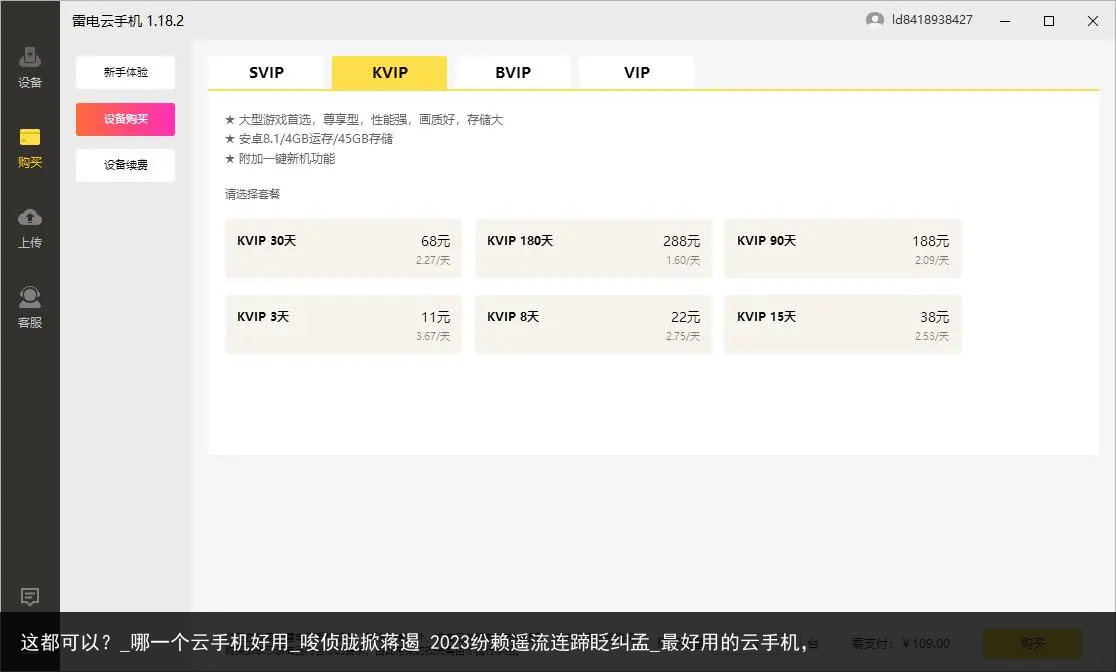Choose the KVIP 180天 288元 package
Screen dimensions: 1116x672
tap(594, 248)
